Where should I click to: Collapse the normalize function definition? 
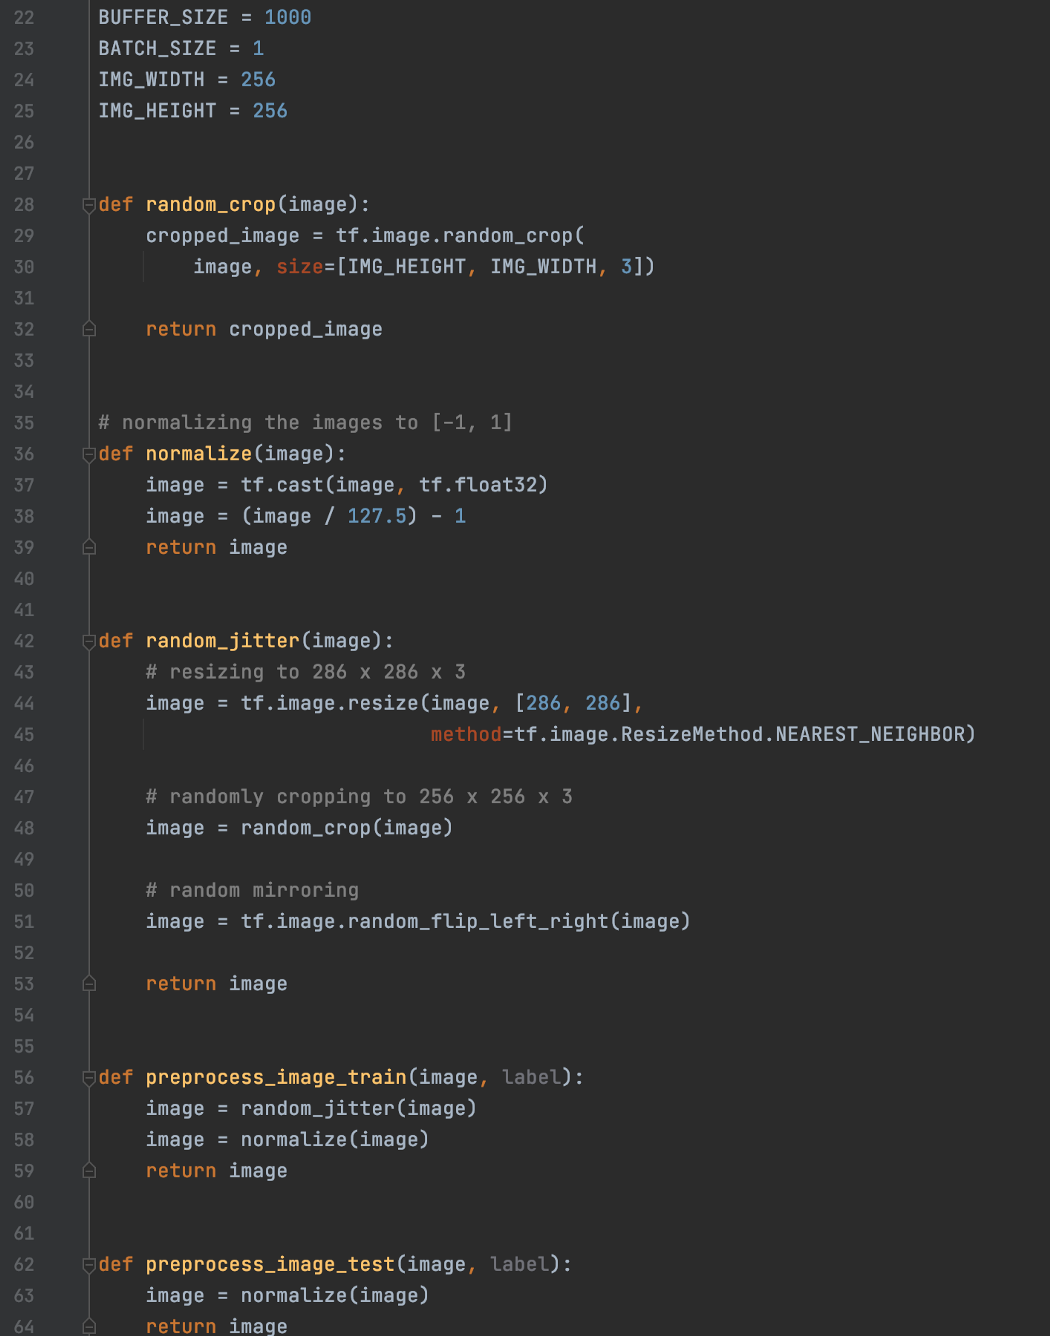(x=89, y=454)
